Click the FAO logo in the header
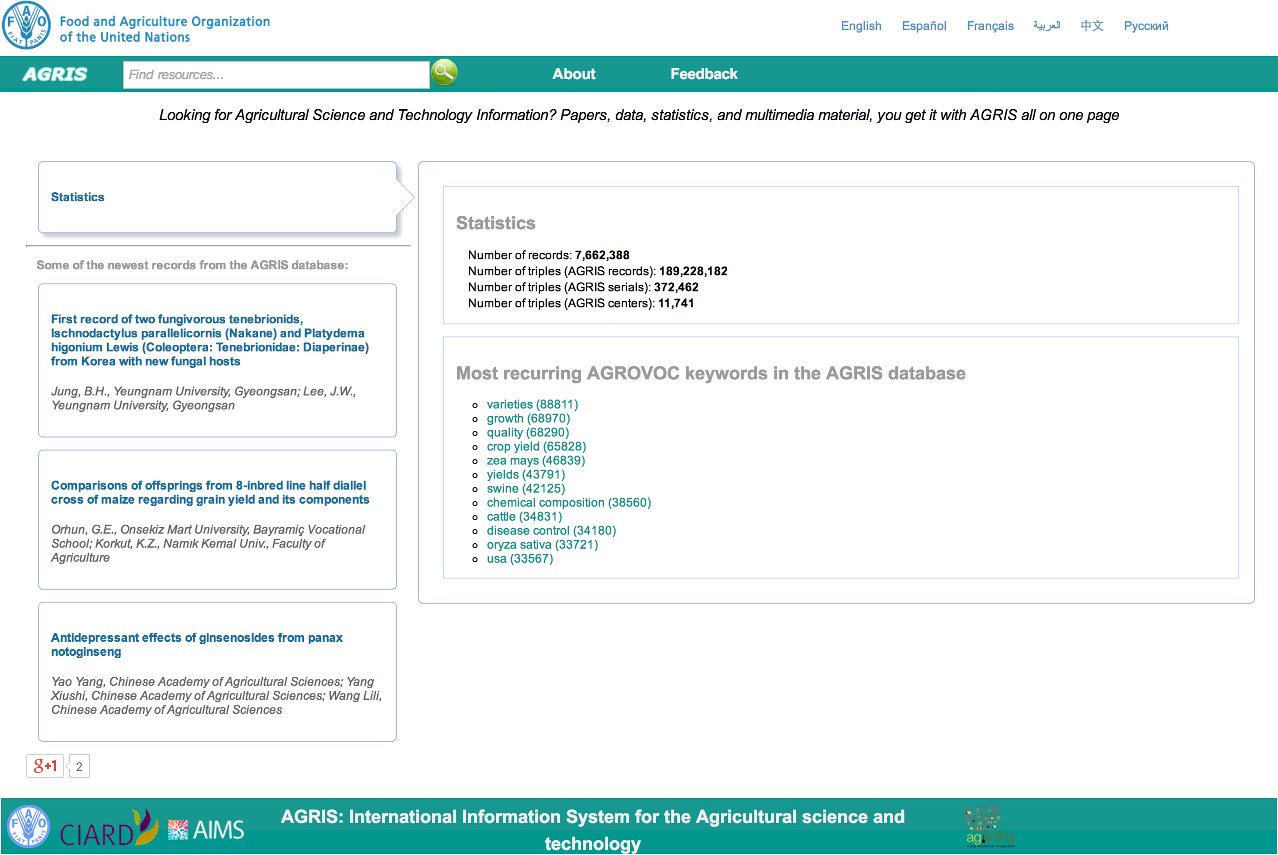This screenshot has height=855, width=1278. [27, 27]
